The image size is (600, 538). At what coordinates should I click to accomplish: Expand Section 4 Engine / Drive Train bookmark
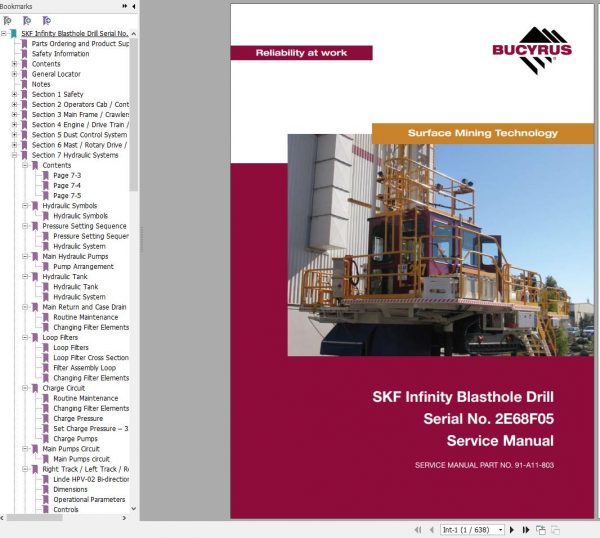coord(14,124)
